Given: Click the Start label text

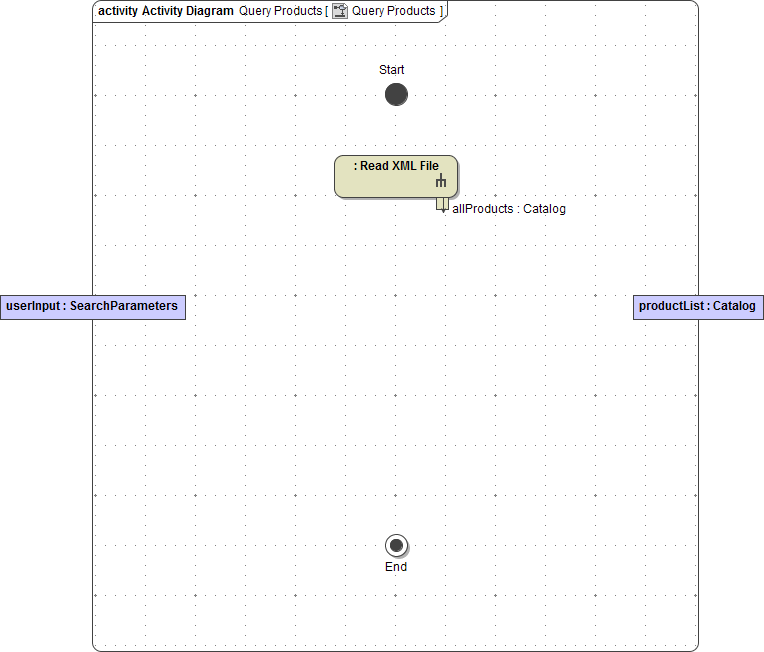Looking at the screenshot, I should point(392,70).
